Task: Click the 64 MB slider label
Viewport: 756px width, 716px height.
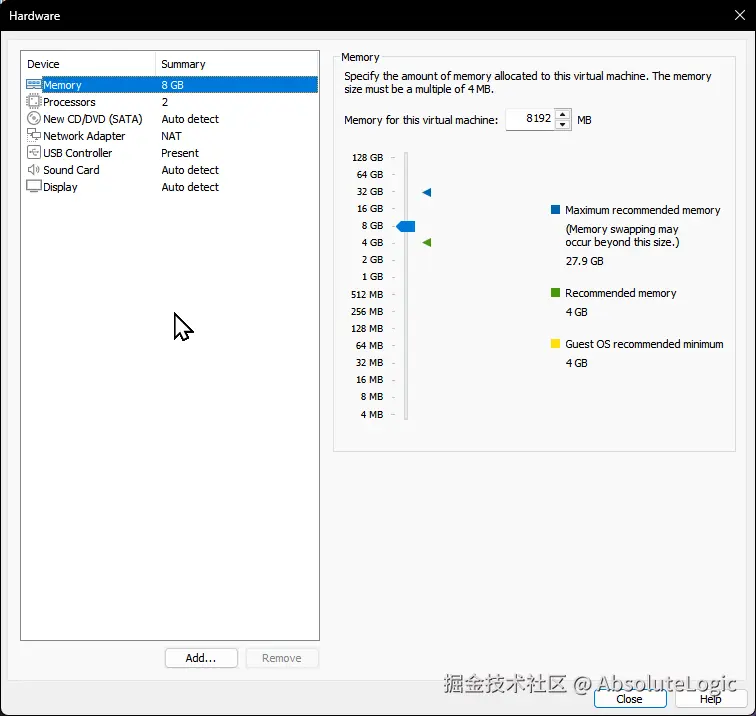Action: 369,345
